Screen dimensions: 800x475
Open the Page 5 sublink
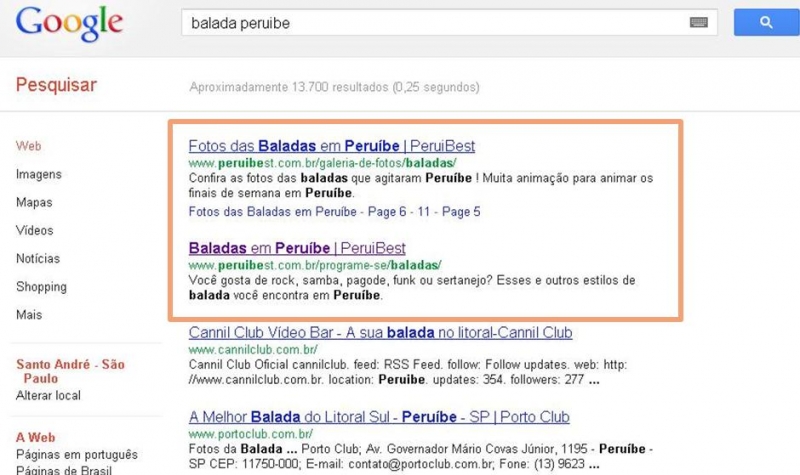pos(461,212)
